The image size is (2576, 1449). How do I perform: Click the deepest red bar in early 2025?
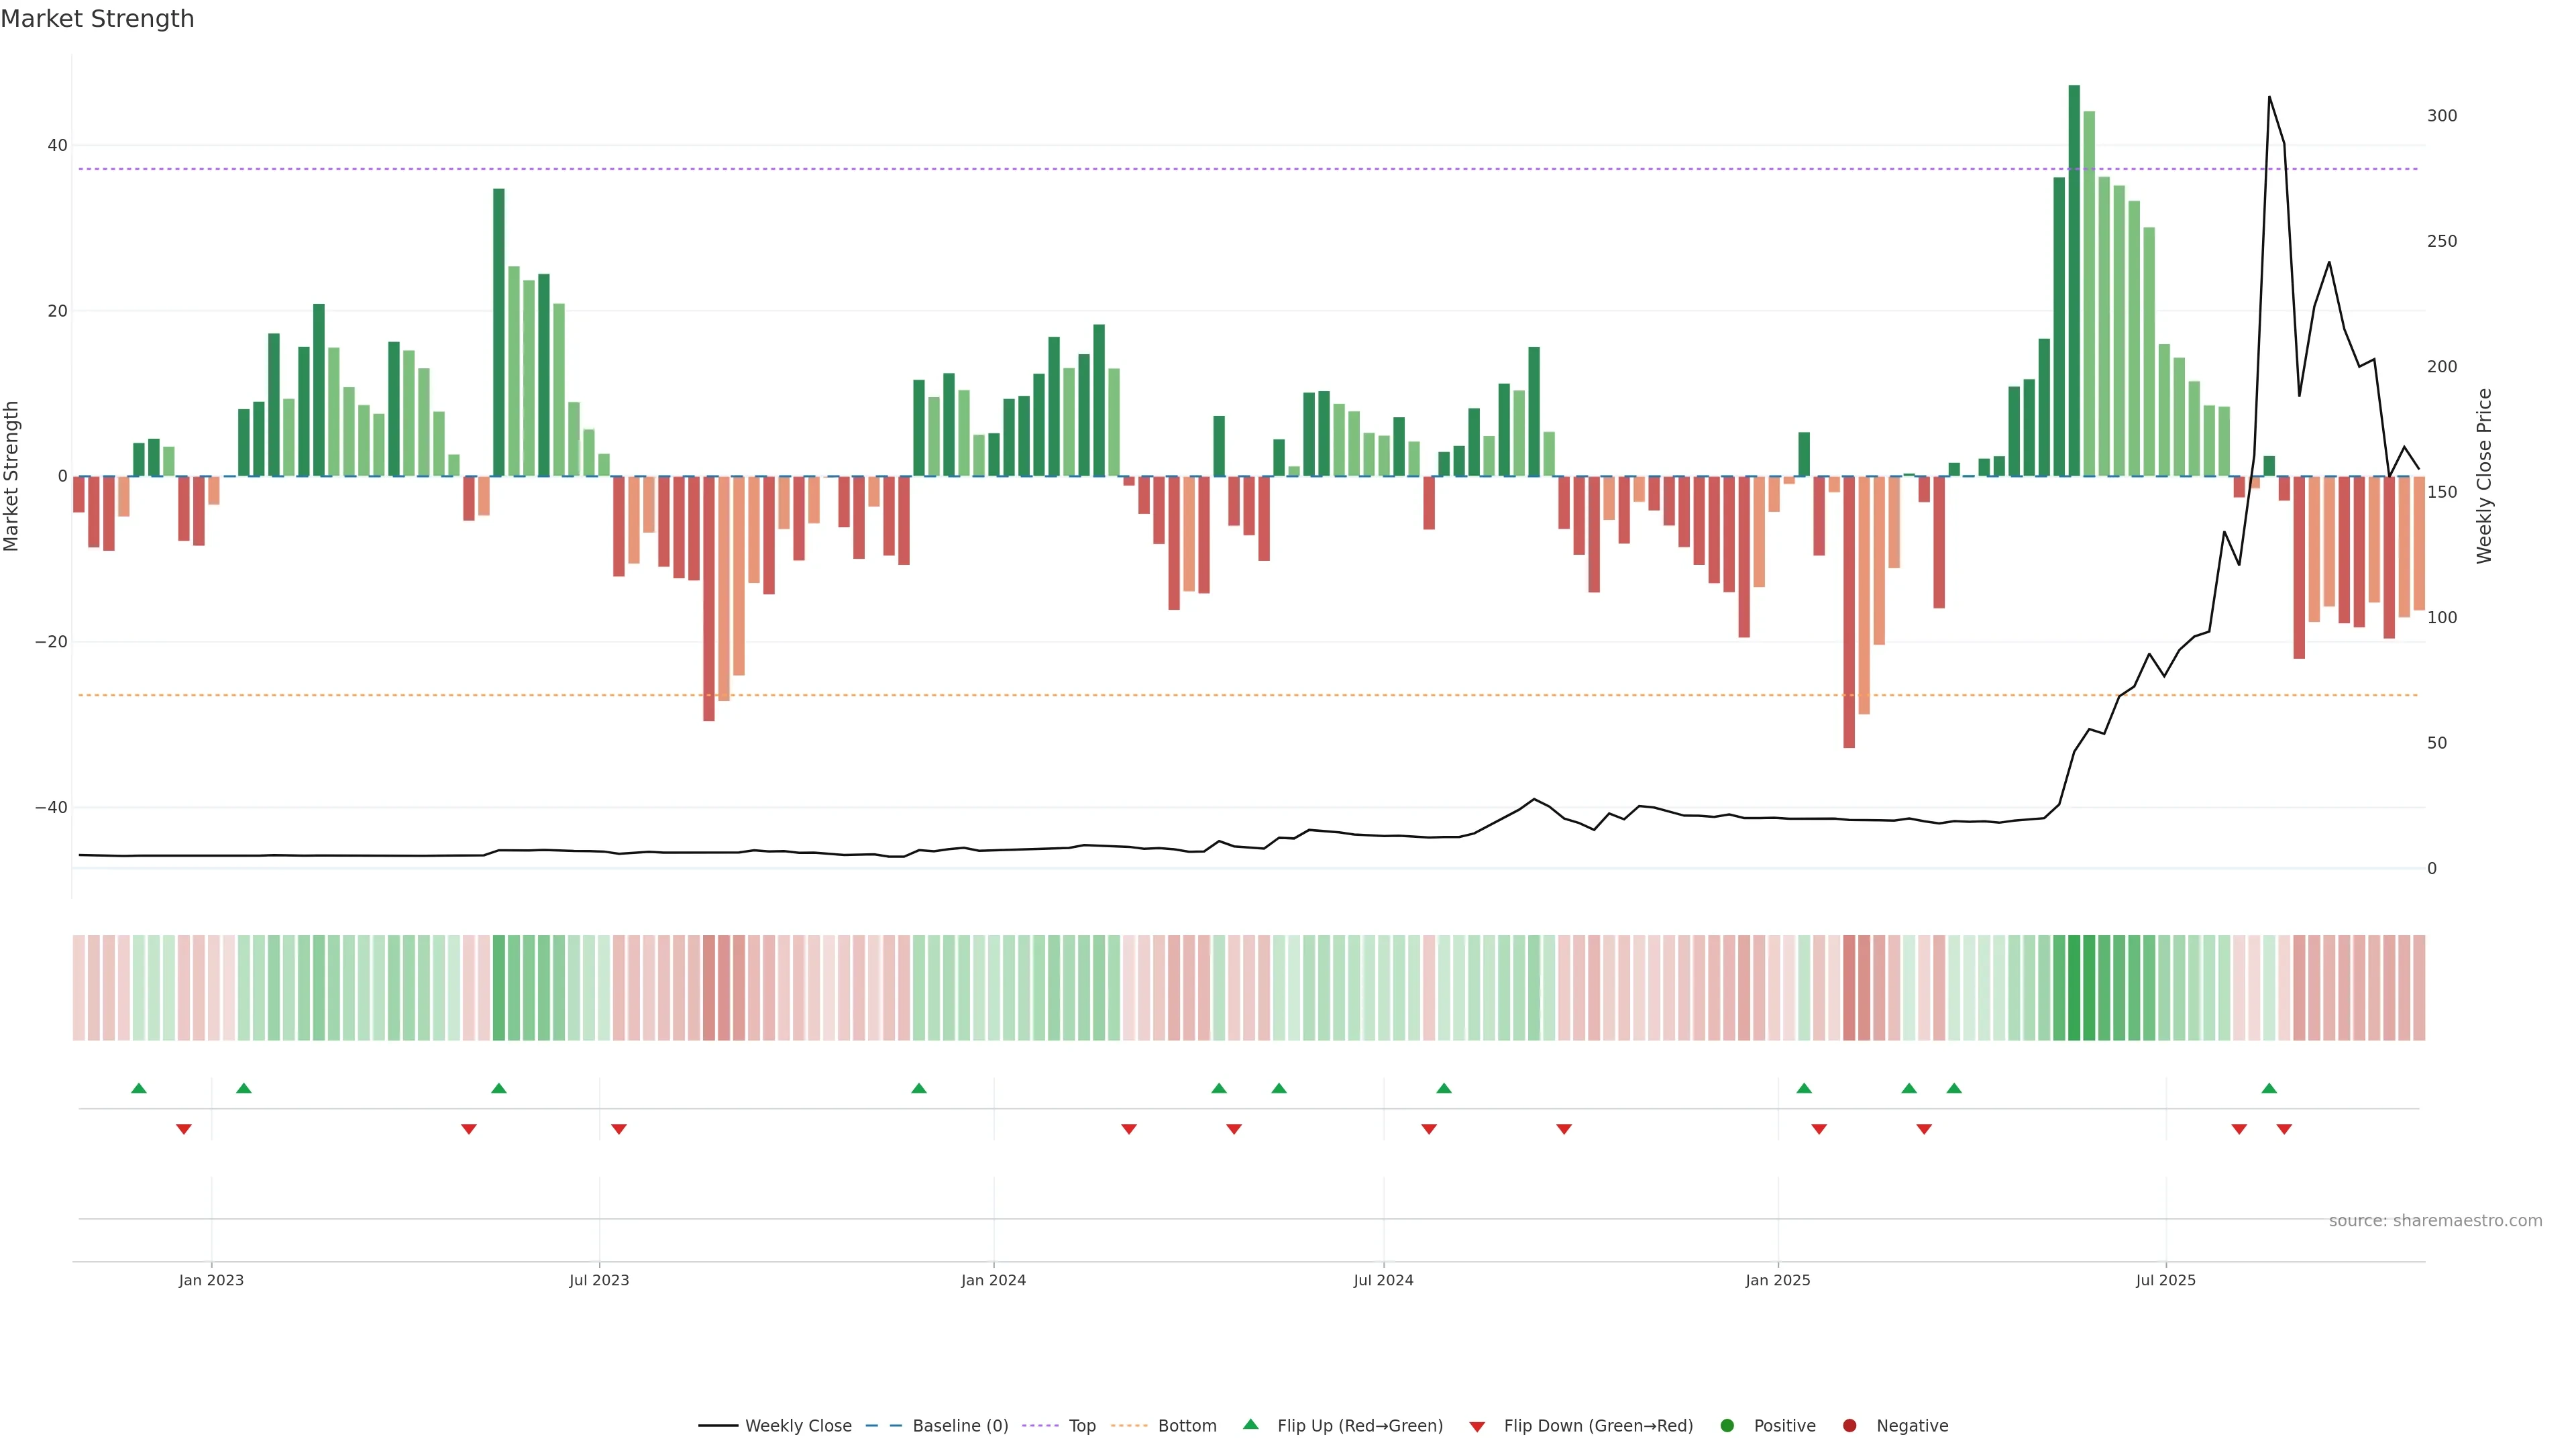tap(1849, 612)
